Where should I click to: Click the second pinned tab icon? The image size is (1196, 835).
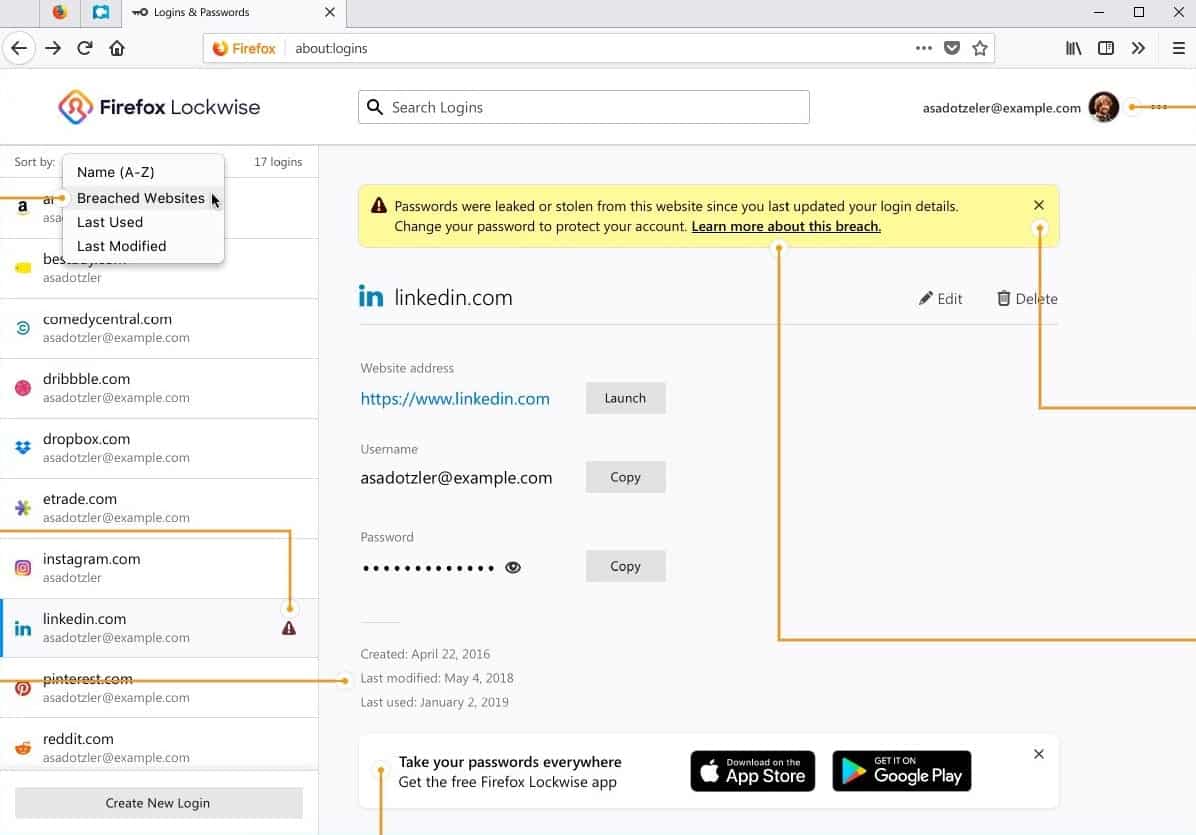point(101,12)
